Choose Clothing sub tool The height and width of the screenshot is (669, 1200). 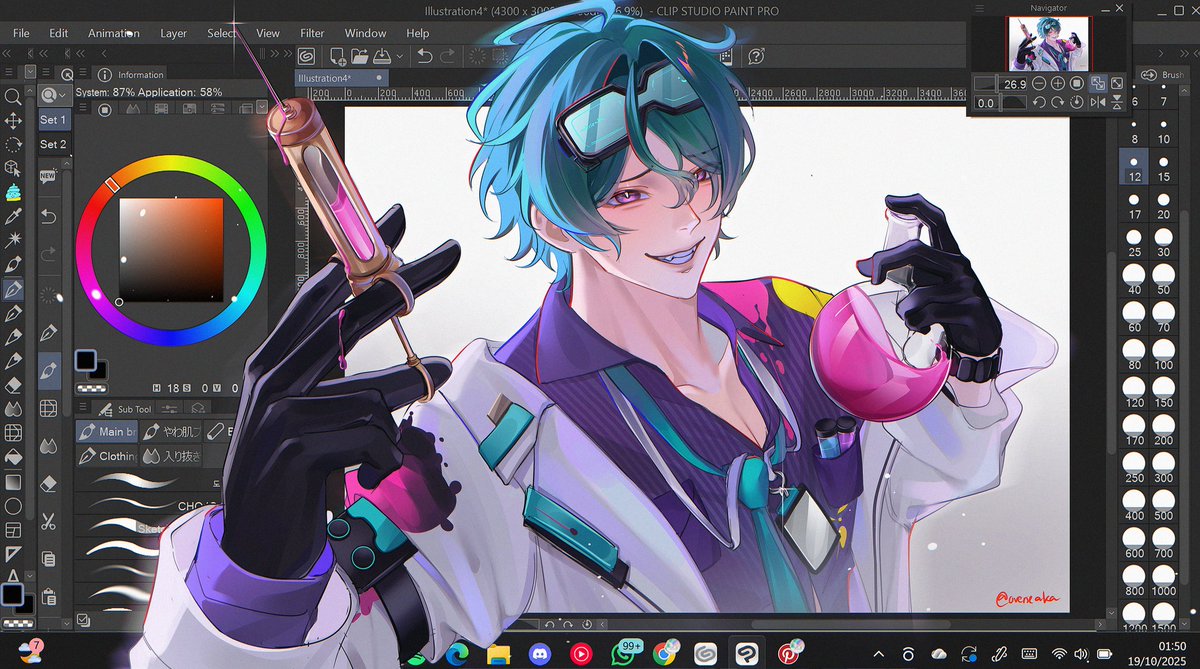[x=106, y=456]
